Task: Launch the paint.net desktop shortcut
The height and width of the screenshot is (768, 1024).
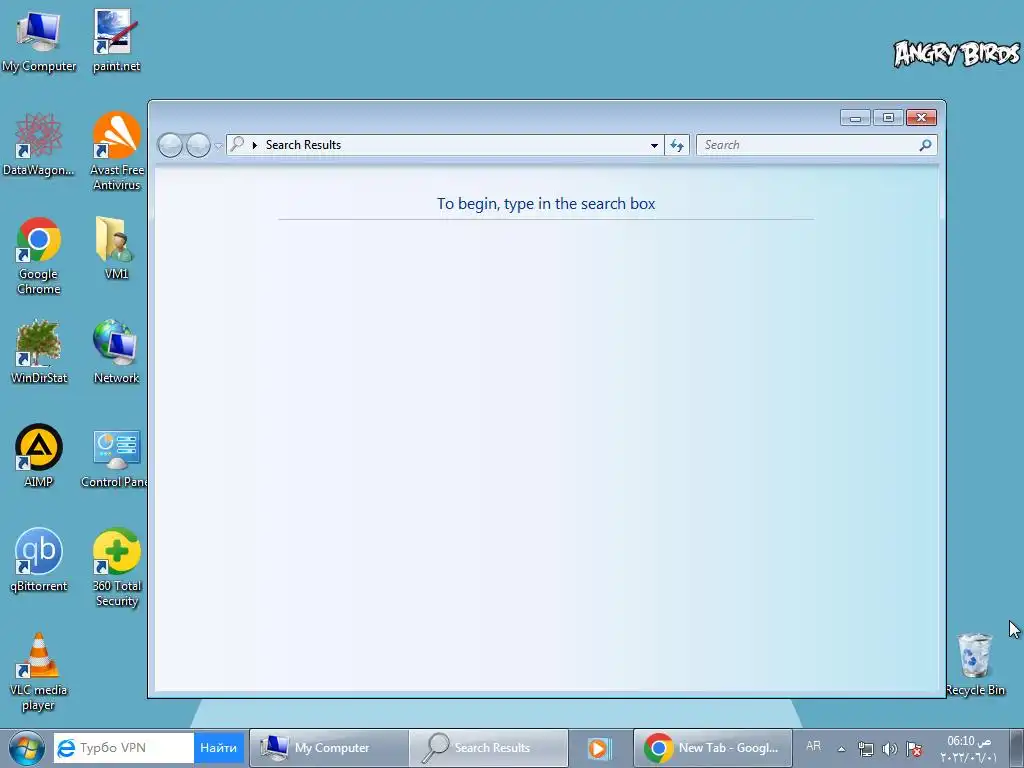Action: pos(116,40)
